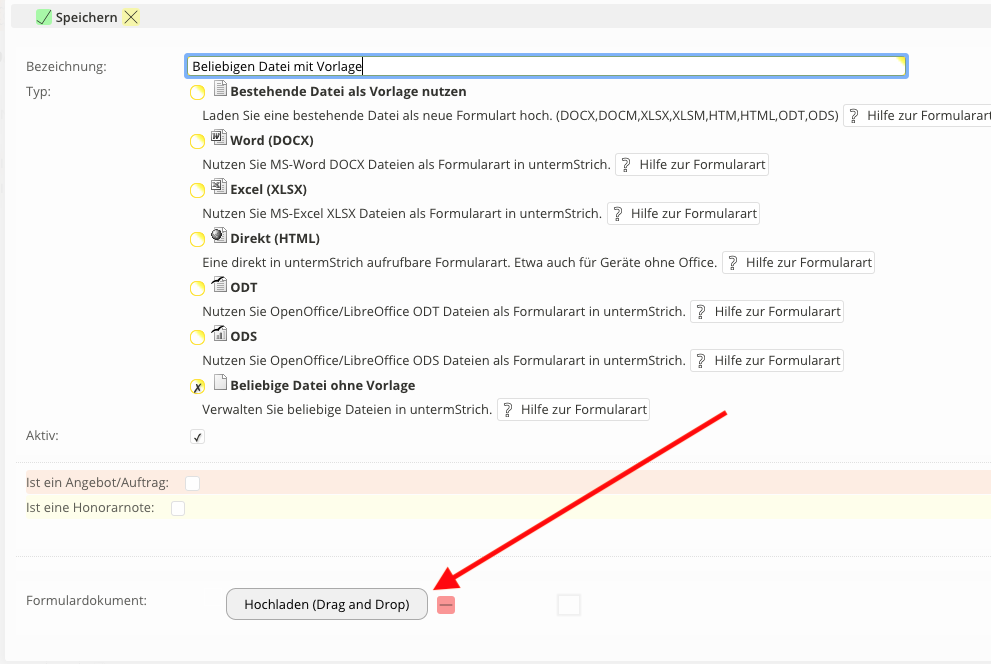Select the Bestehende Datei als Vorlage radio
Screen dimensions: 991x664
(198, 92)
